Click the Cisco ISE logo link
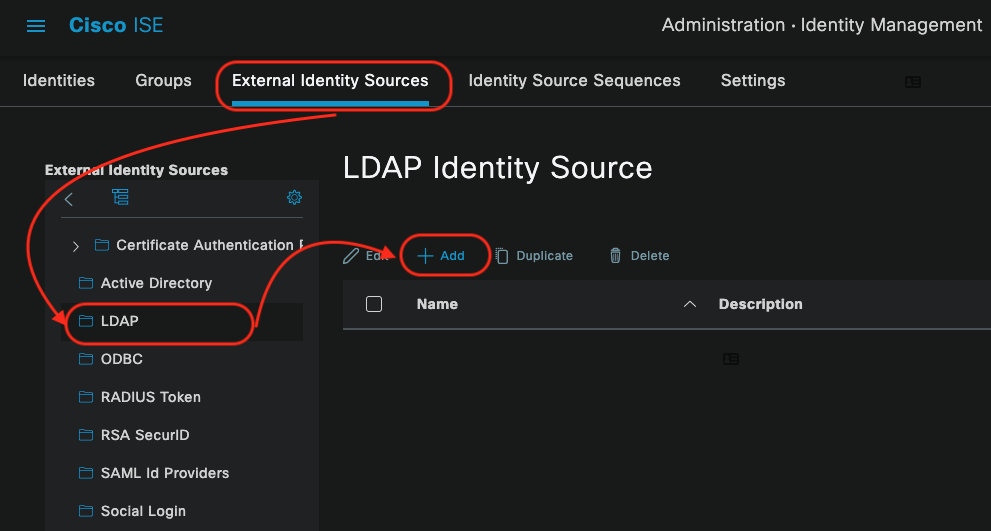This screenshot has width=991, height=531. click(x=116, y=25)
